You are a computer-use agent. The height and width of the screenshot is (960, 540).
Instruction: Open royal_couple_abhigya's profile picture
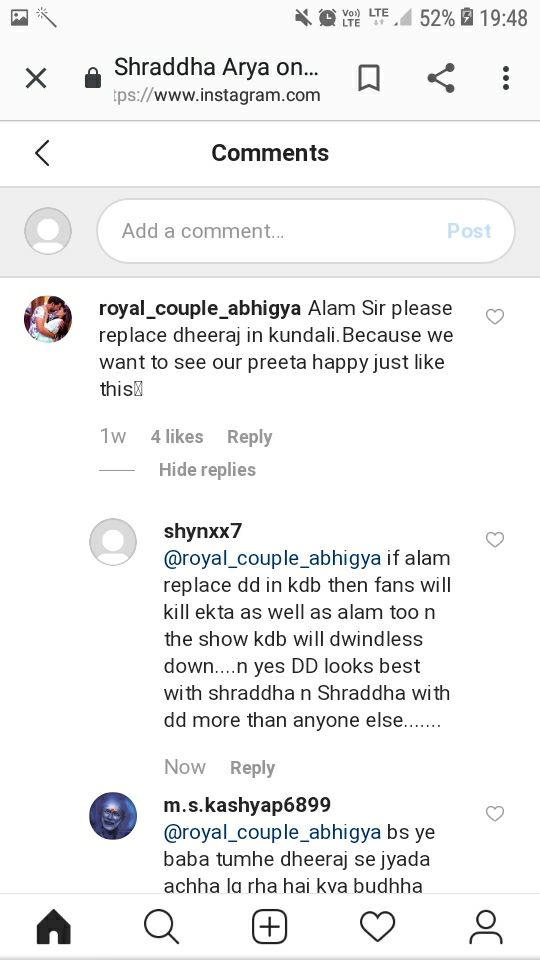(48, 319)
